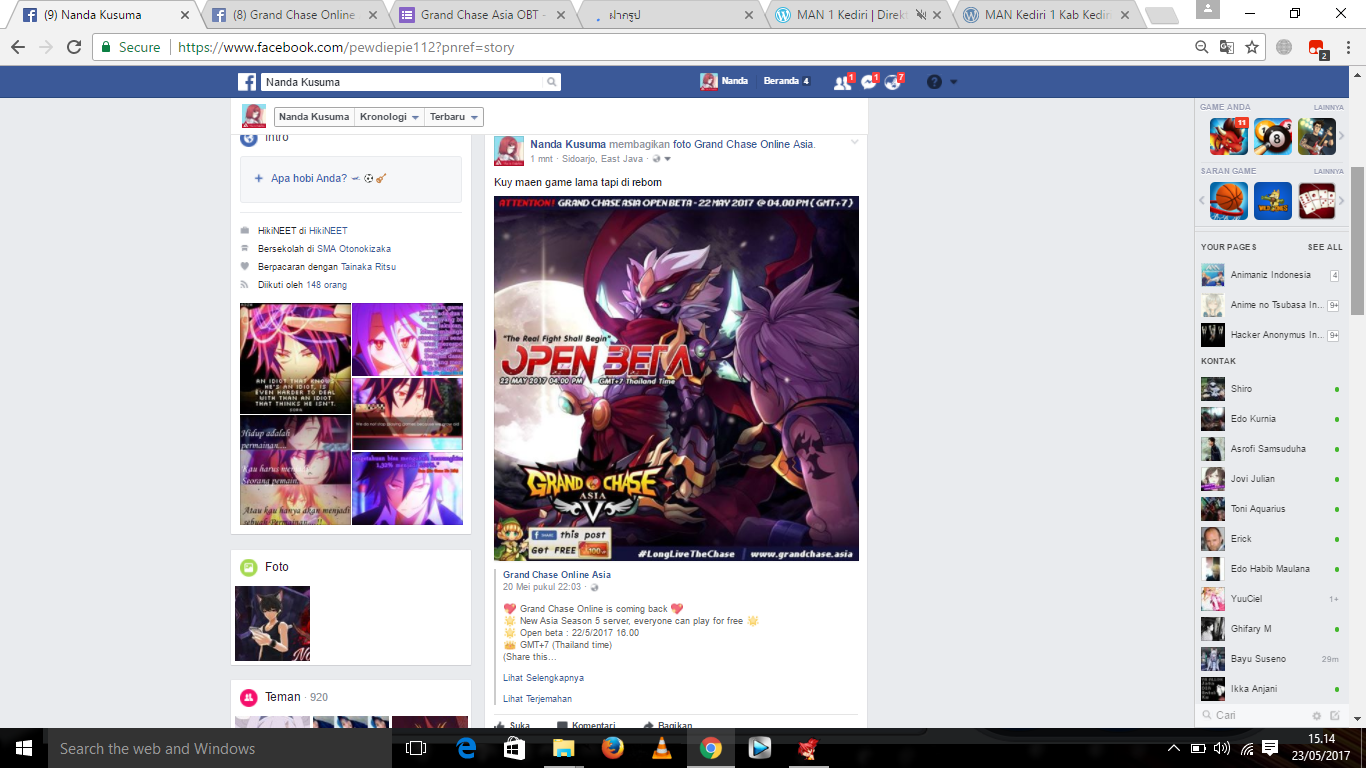Click the magnifier button in Facebook search
1366x768 pixels.
tap(551, 82)
